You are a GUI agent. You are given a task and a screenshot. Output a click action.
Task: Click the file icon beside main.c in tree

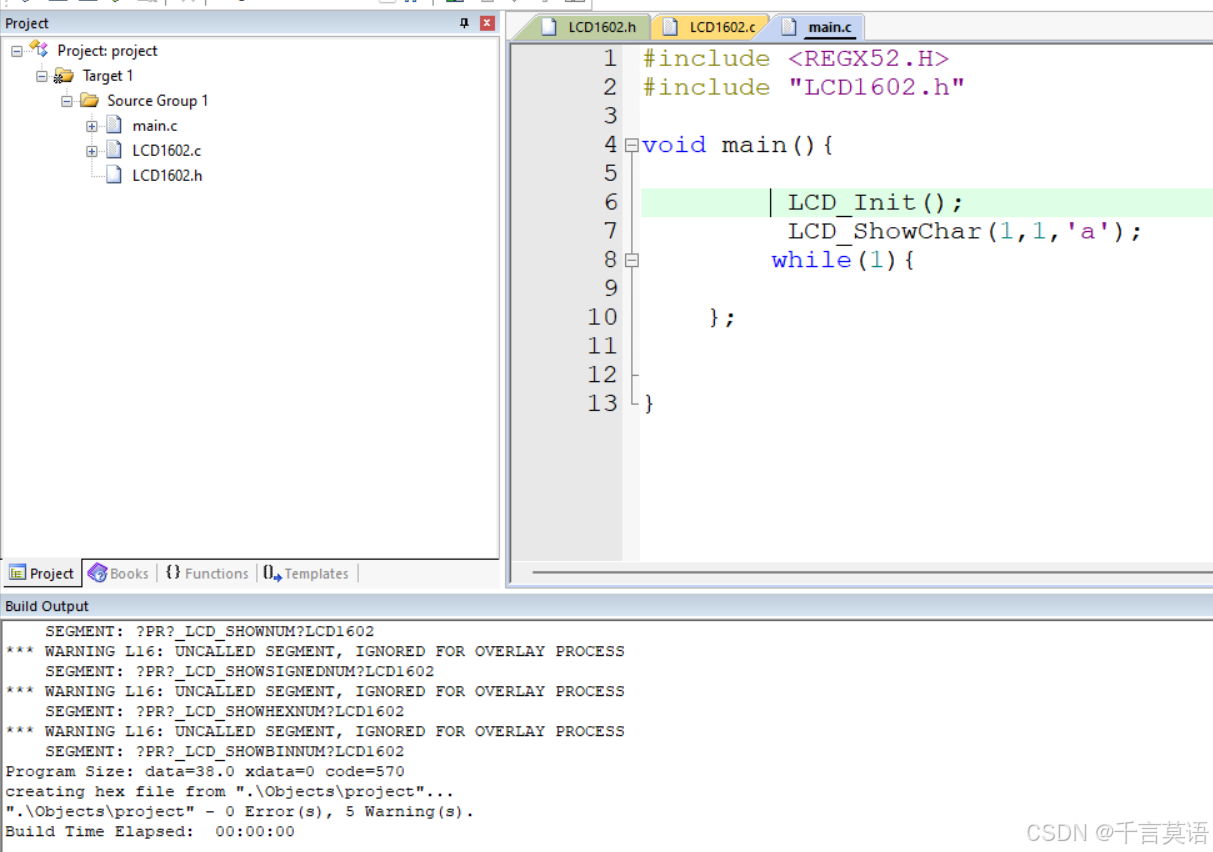[114, 125]
